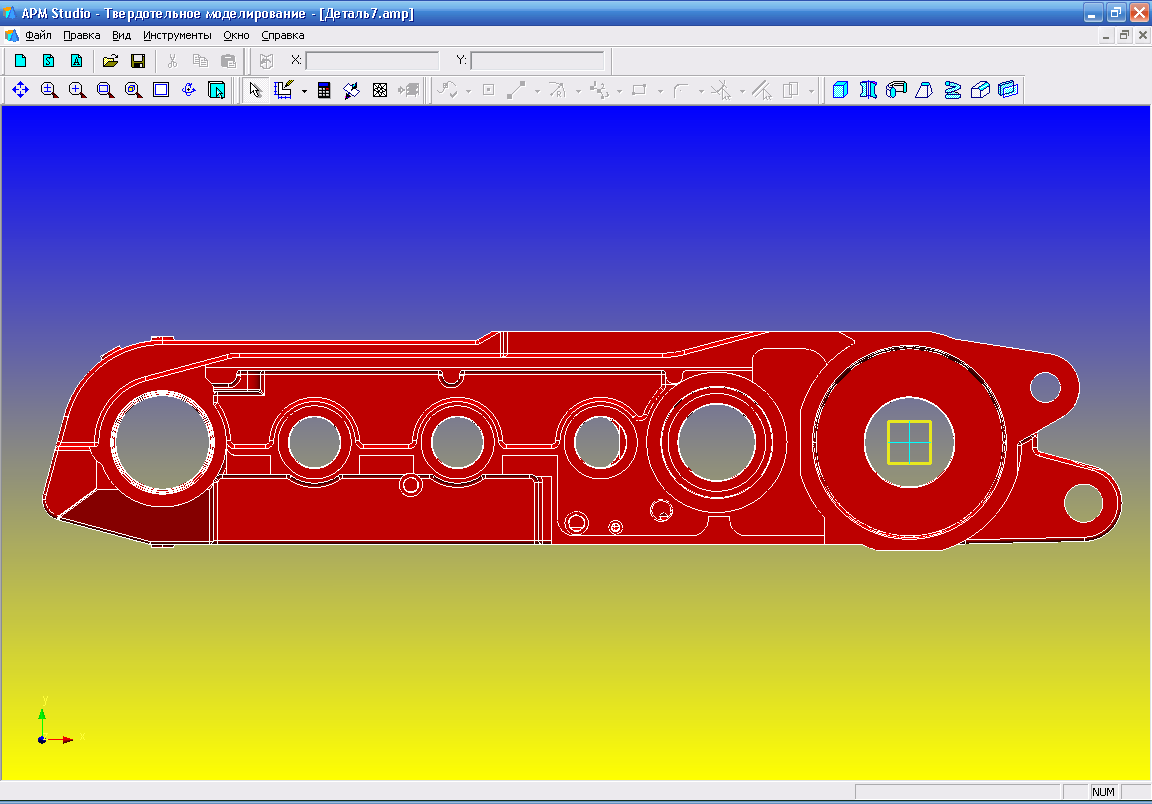Click the grayed line segment tool
Viewport: 1152px width, 804px height.
516,90
